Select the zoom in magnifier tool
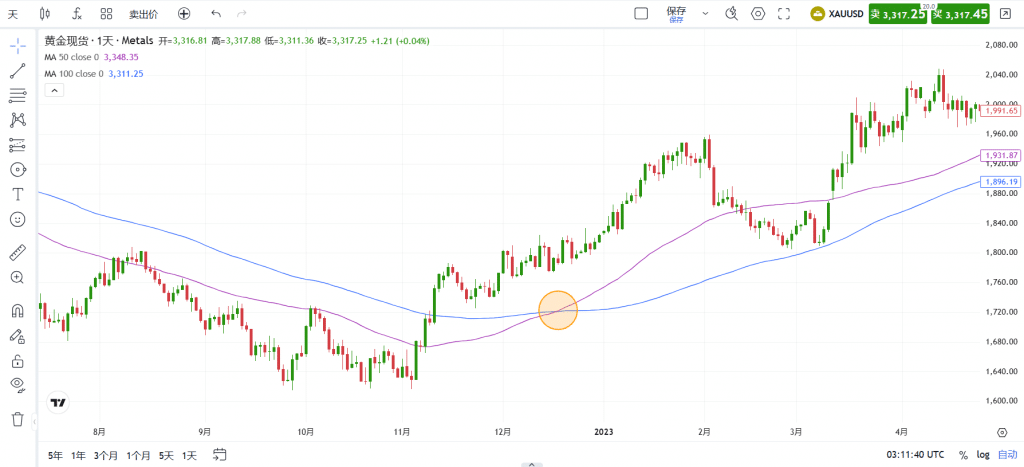1024x467 pixels. [18, 278]
